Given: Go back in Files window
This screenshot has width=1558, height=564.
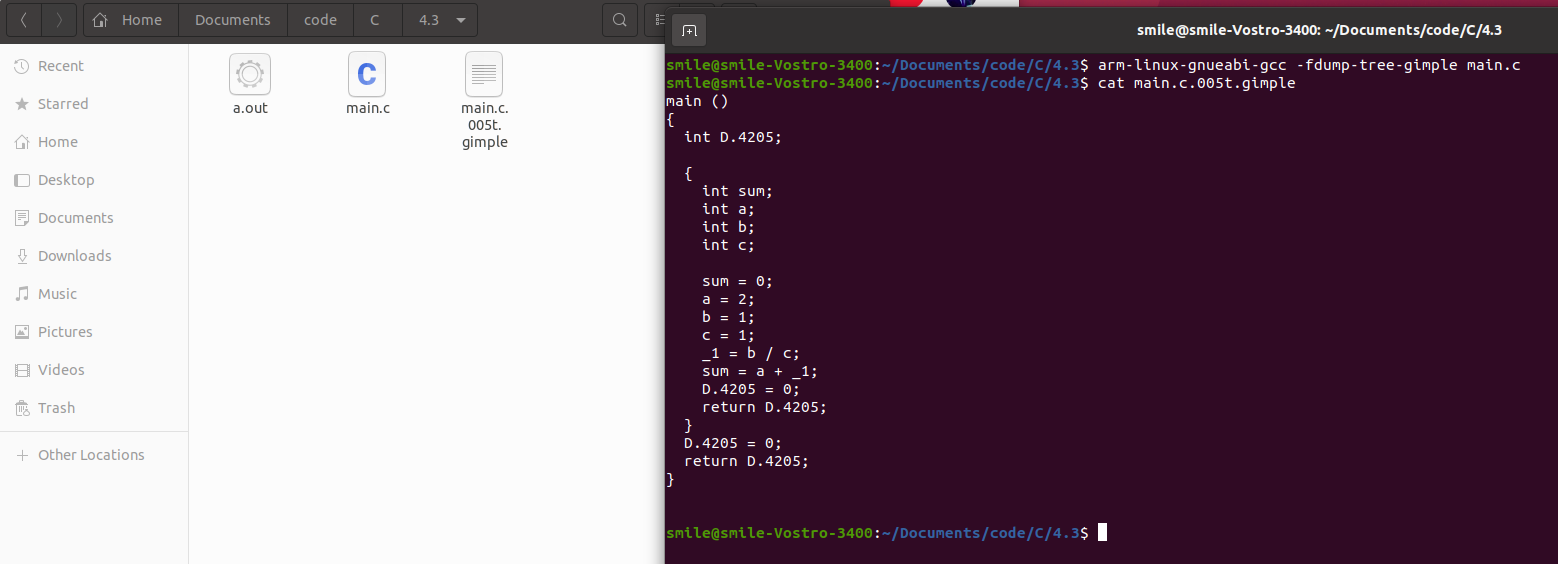Looking at the screenshot, I should click(x=23, y=20).
